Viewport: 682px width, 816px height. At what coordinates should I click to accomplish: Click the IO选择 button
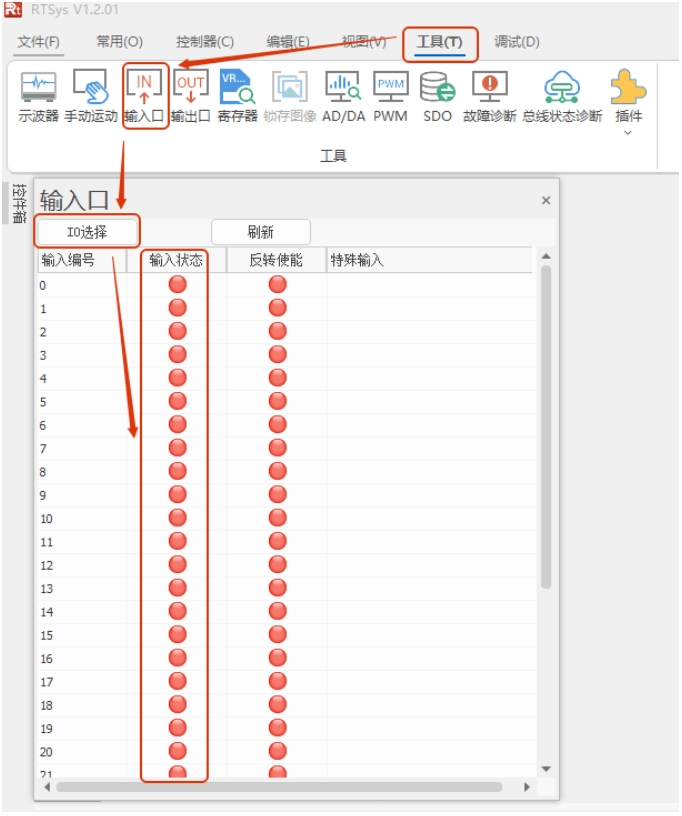point(87,232)
